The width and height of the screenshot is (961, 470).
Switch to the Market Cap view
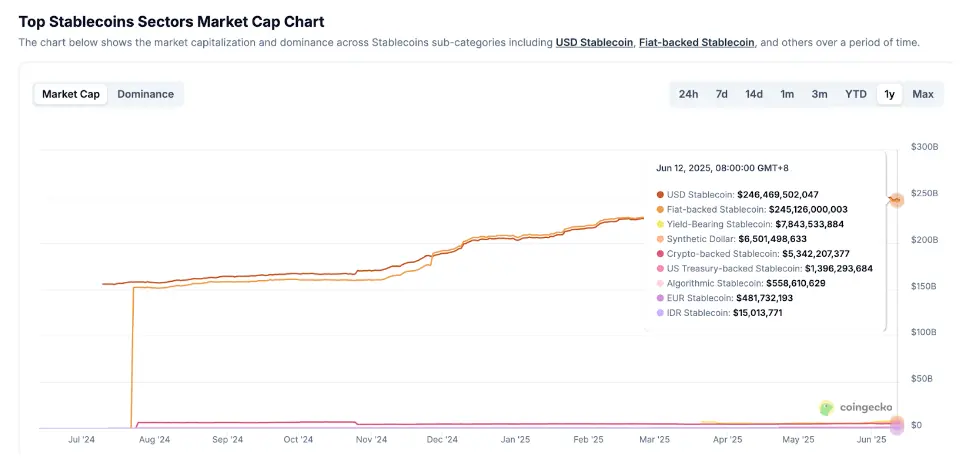(71, 94)
